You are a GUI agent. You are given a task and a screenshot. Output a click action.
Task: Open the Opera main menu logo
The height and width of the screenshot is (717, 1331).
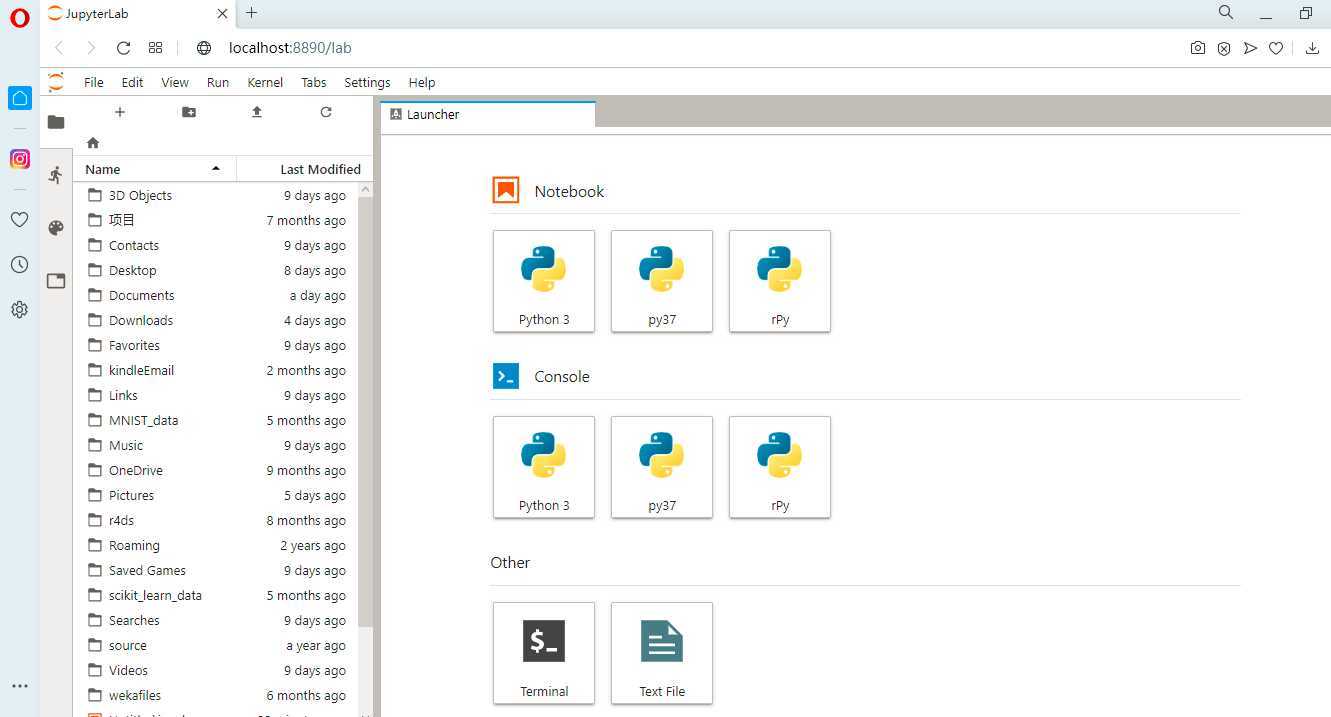[20, 17]
